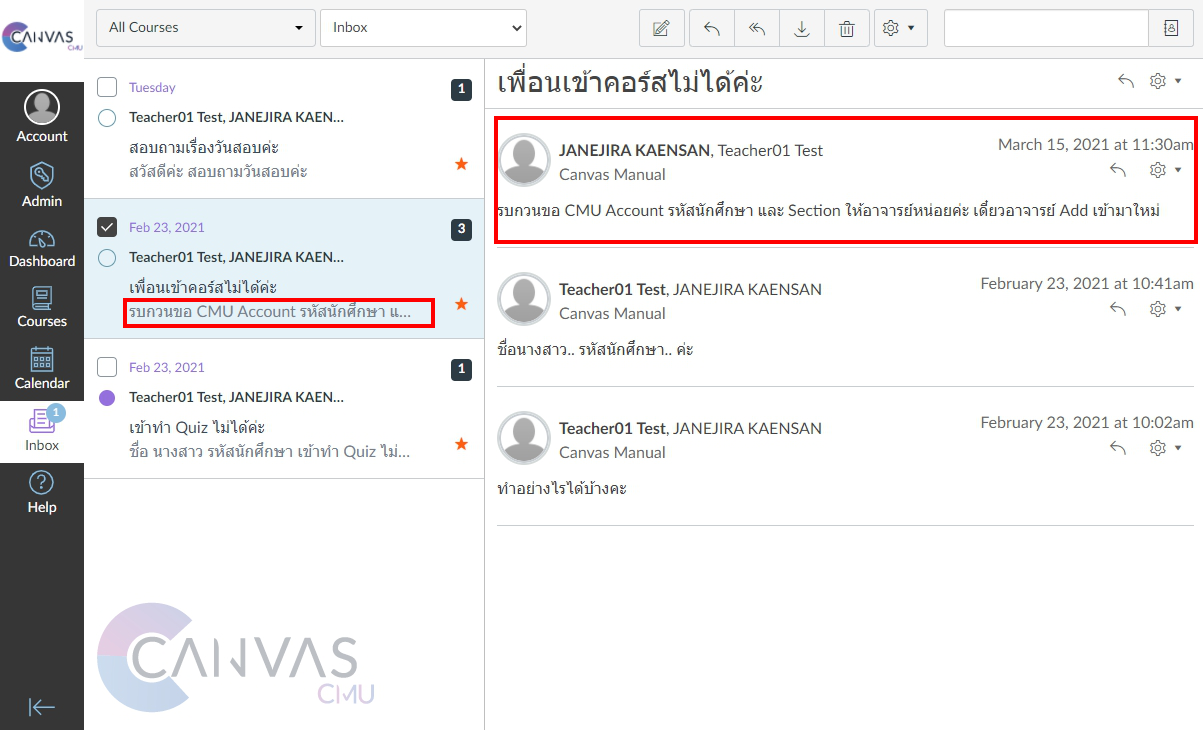Image resolution: width=1203 pixels, height=730 pixels.
Task: Go to Calendar in the sidebar
Action: point(42,368)
